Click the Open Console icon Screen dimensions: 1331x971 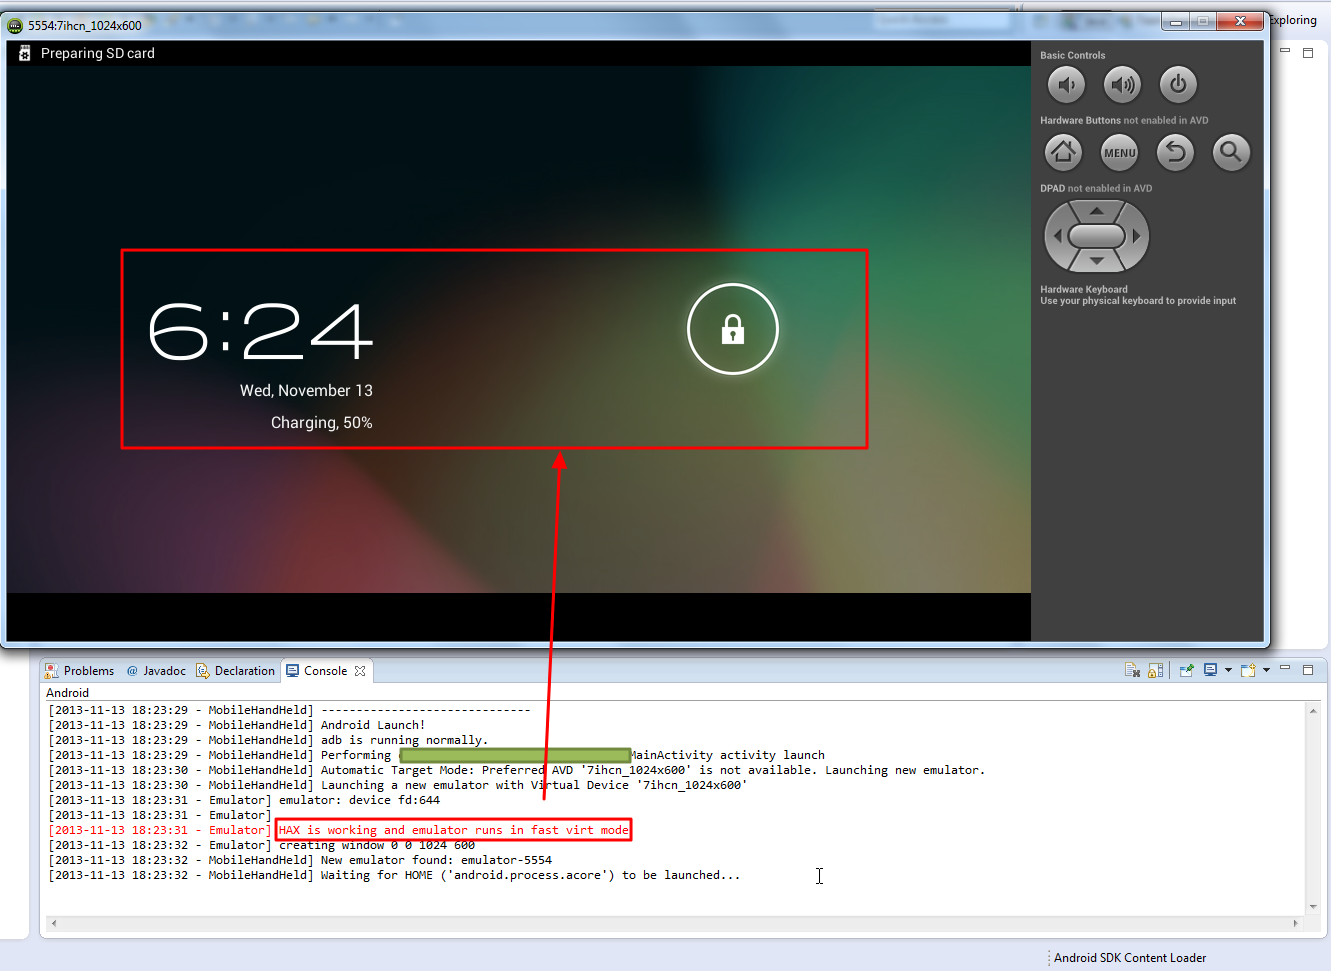[1248, 670]
